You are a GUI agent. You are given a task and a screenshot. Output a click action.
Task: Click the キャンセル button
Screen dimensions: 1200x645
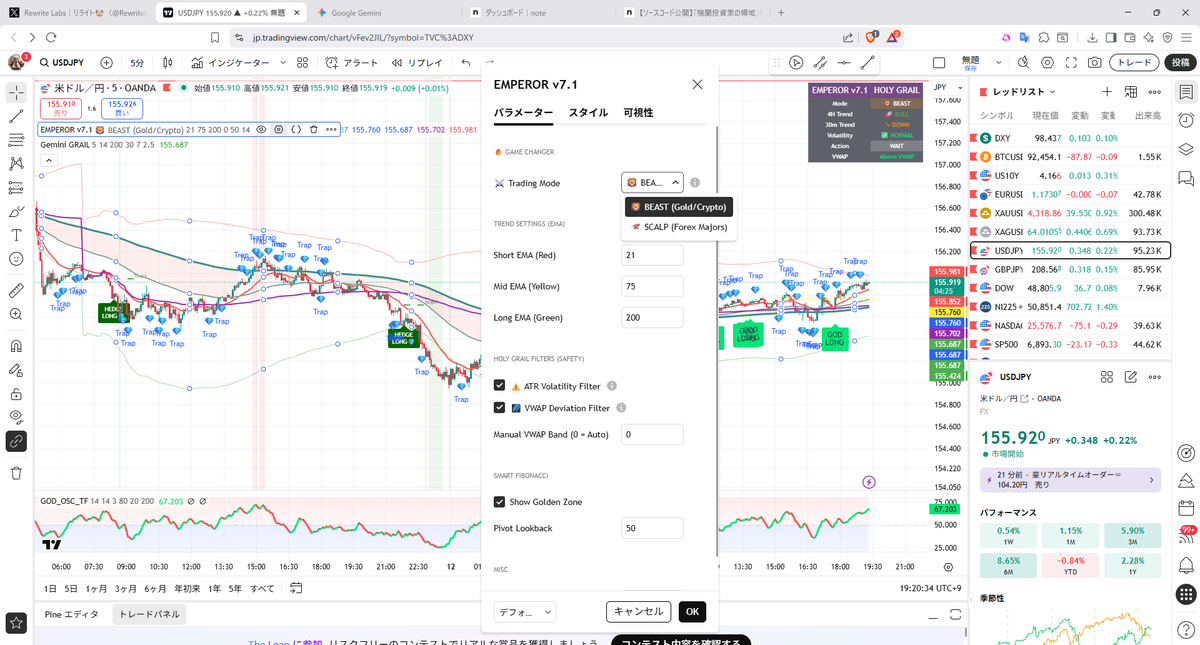pyautogui.click(x=638, y=611)
